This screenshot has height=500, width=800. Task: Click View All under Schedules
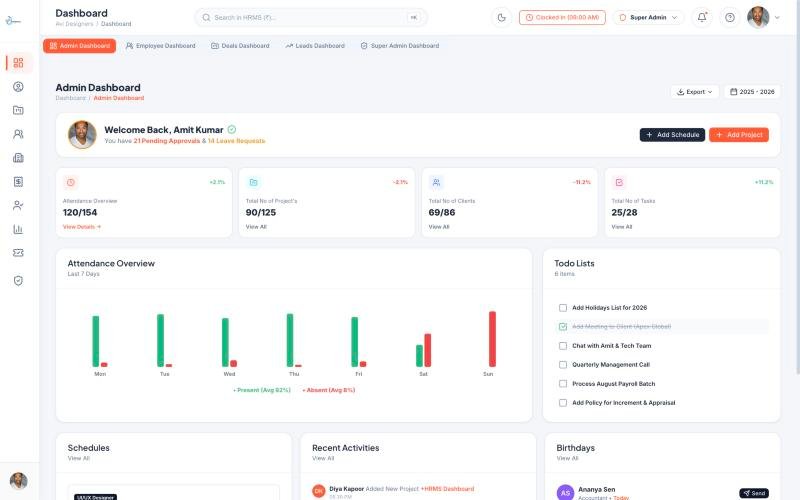(x=79, y=458)
